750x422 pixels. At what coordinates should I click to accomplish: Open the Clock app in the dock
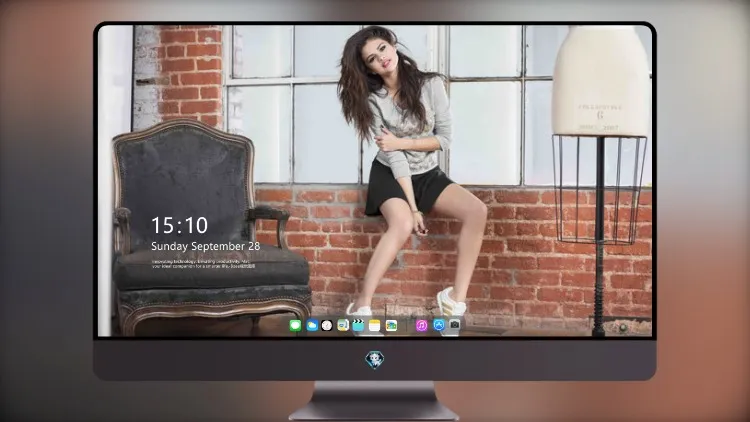pos(327,325)
